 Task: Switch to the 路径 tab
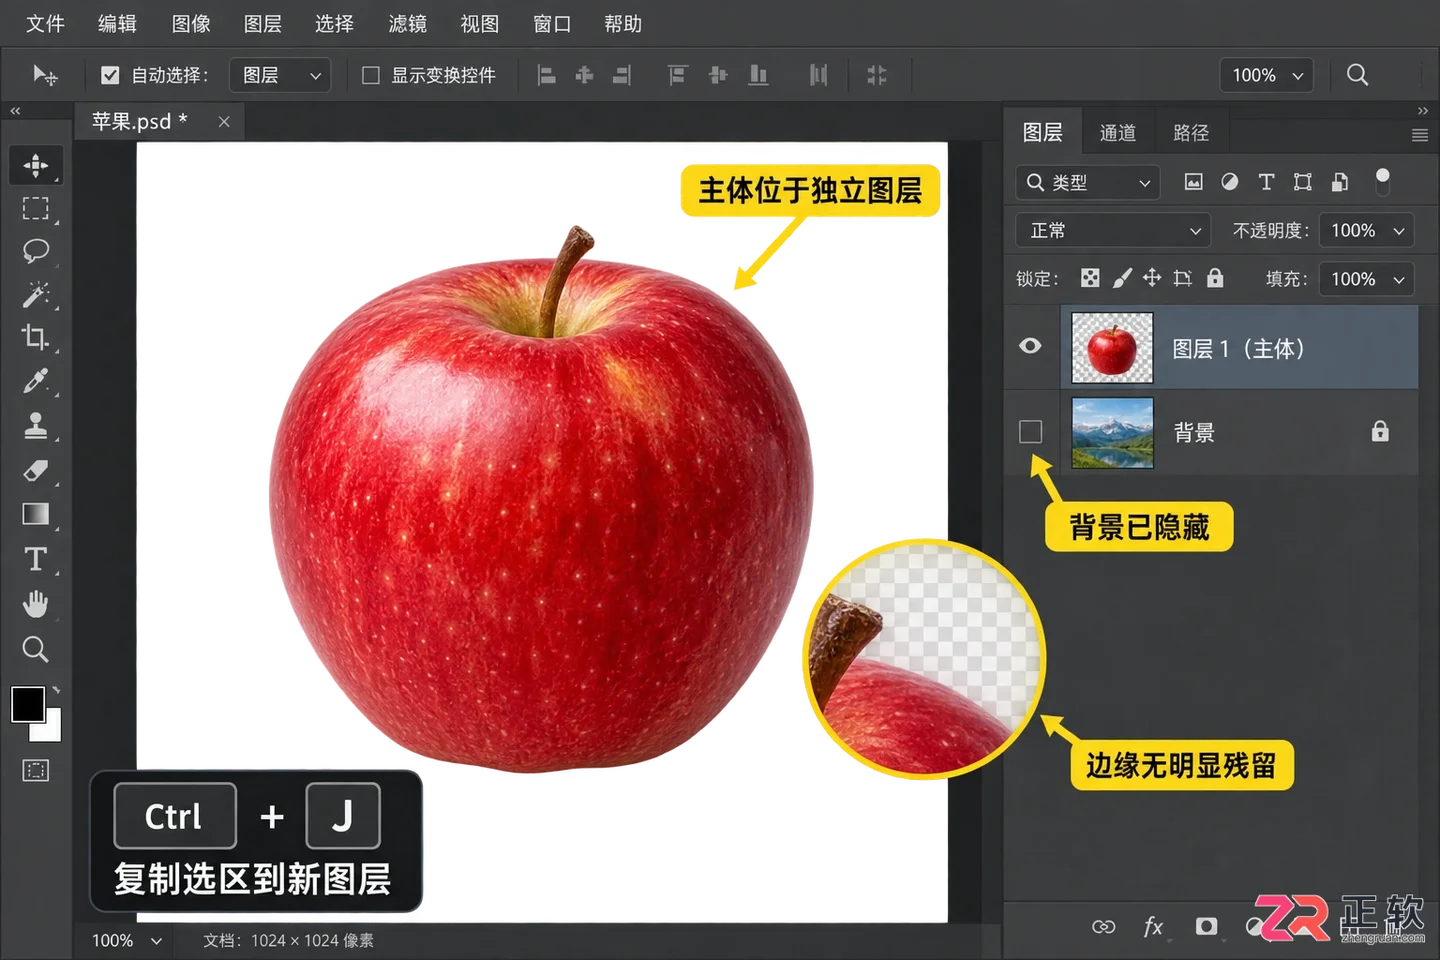click(1191, 133)
